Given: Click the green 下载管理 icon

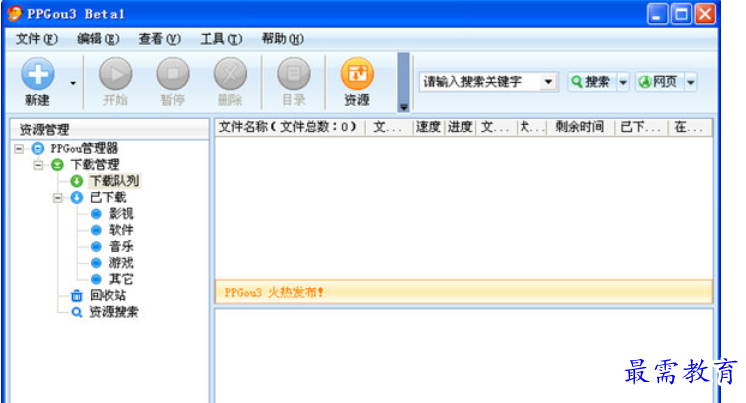Looking at the screenshot, I should coord(57,165).
